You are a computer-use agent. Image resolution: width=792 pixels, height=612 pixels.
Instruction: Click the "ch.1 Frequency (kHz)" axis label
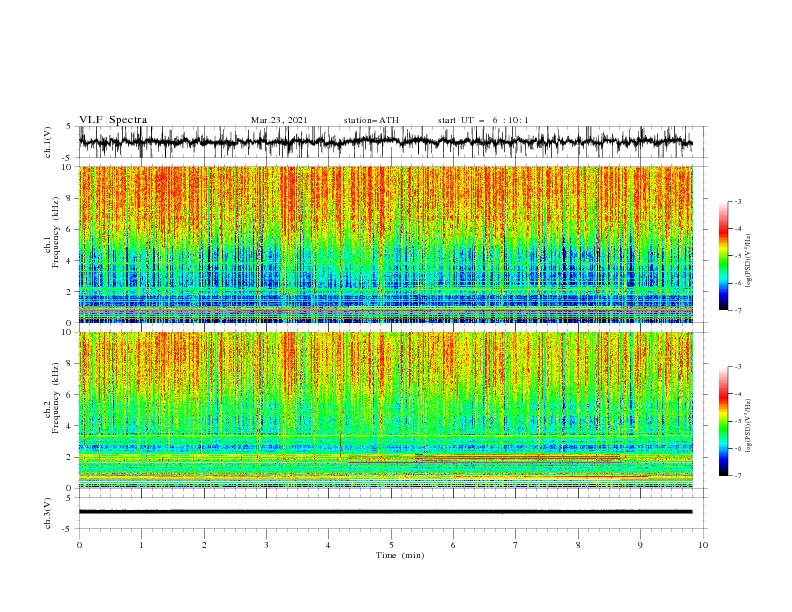[52, 232]
